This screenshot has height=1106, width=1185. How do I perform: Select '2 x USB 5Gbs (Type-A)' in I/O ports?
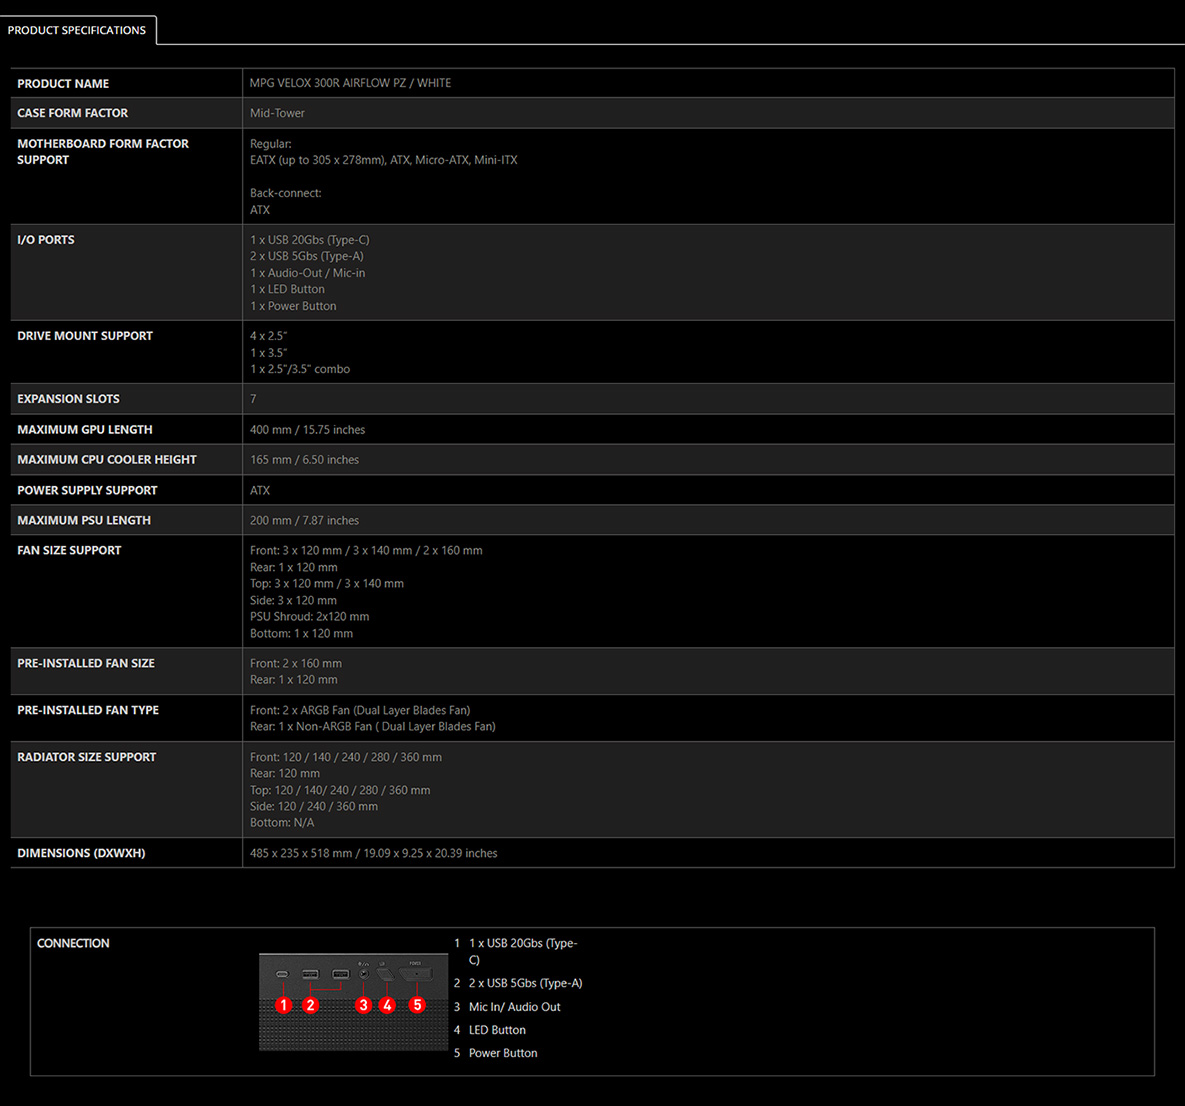click(x=307, y=256)
